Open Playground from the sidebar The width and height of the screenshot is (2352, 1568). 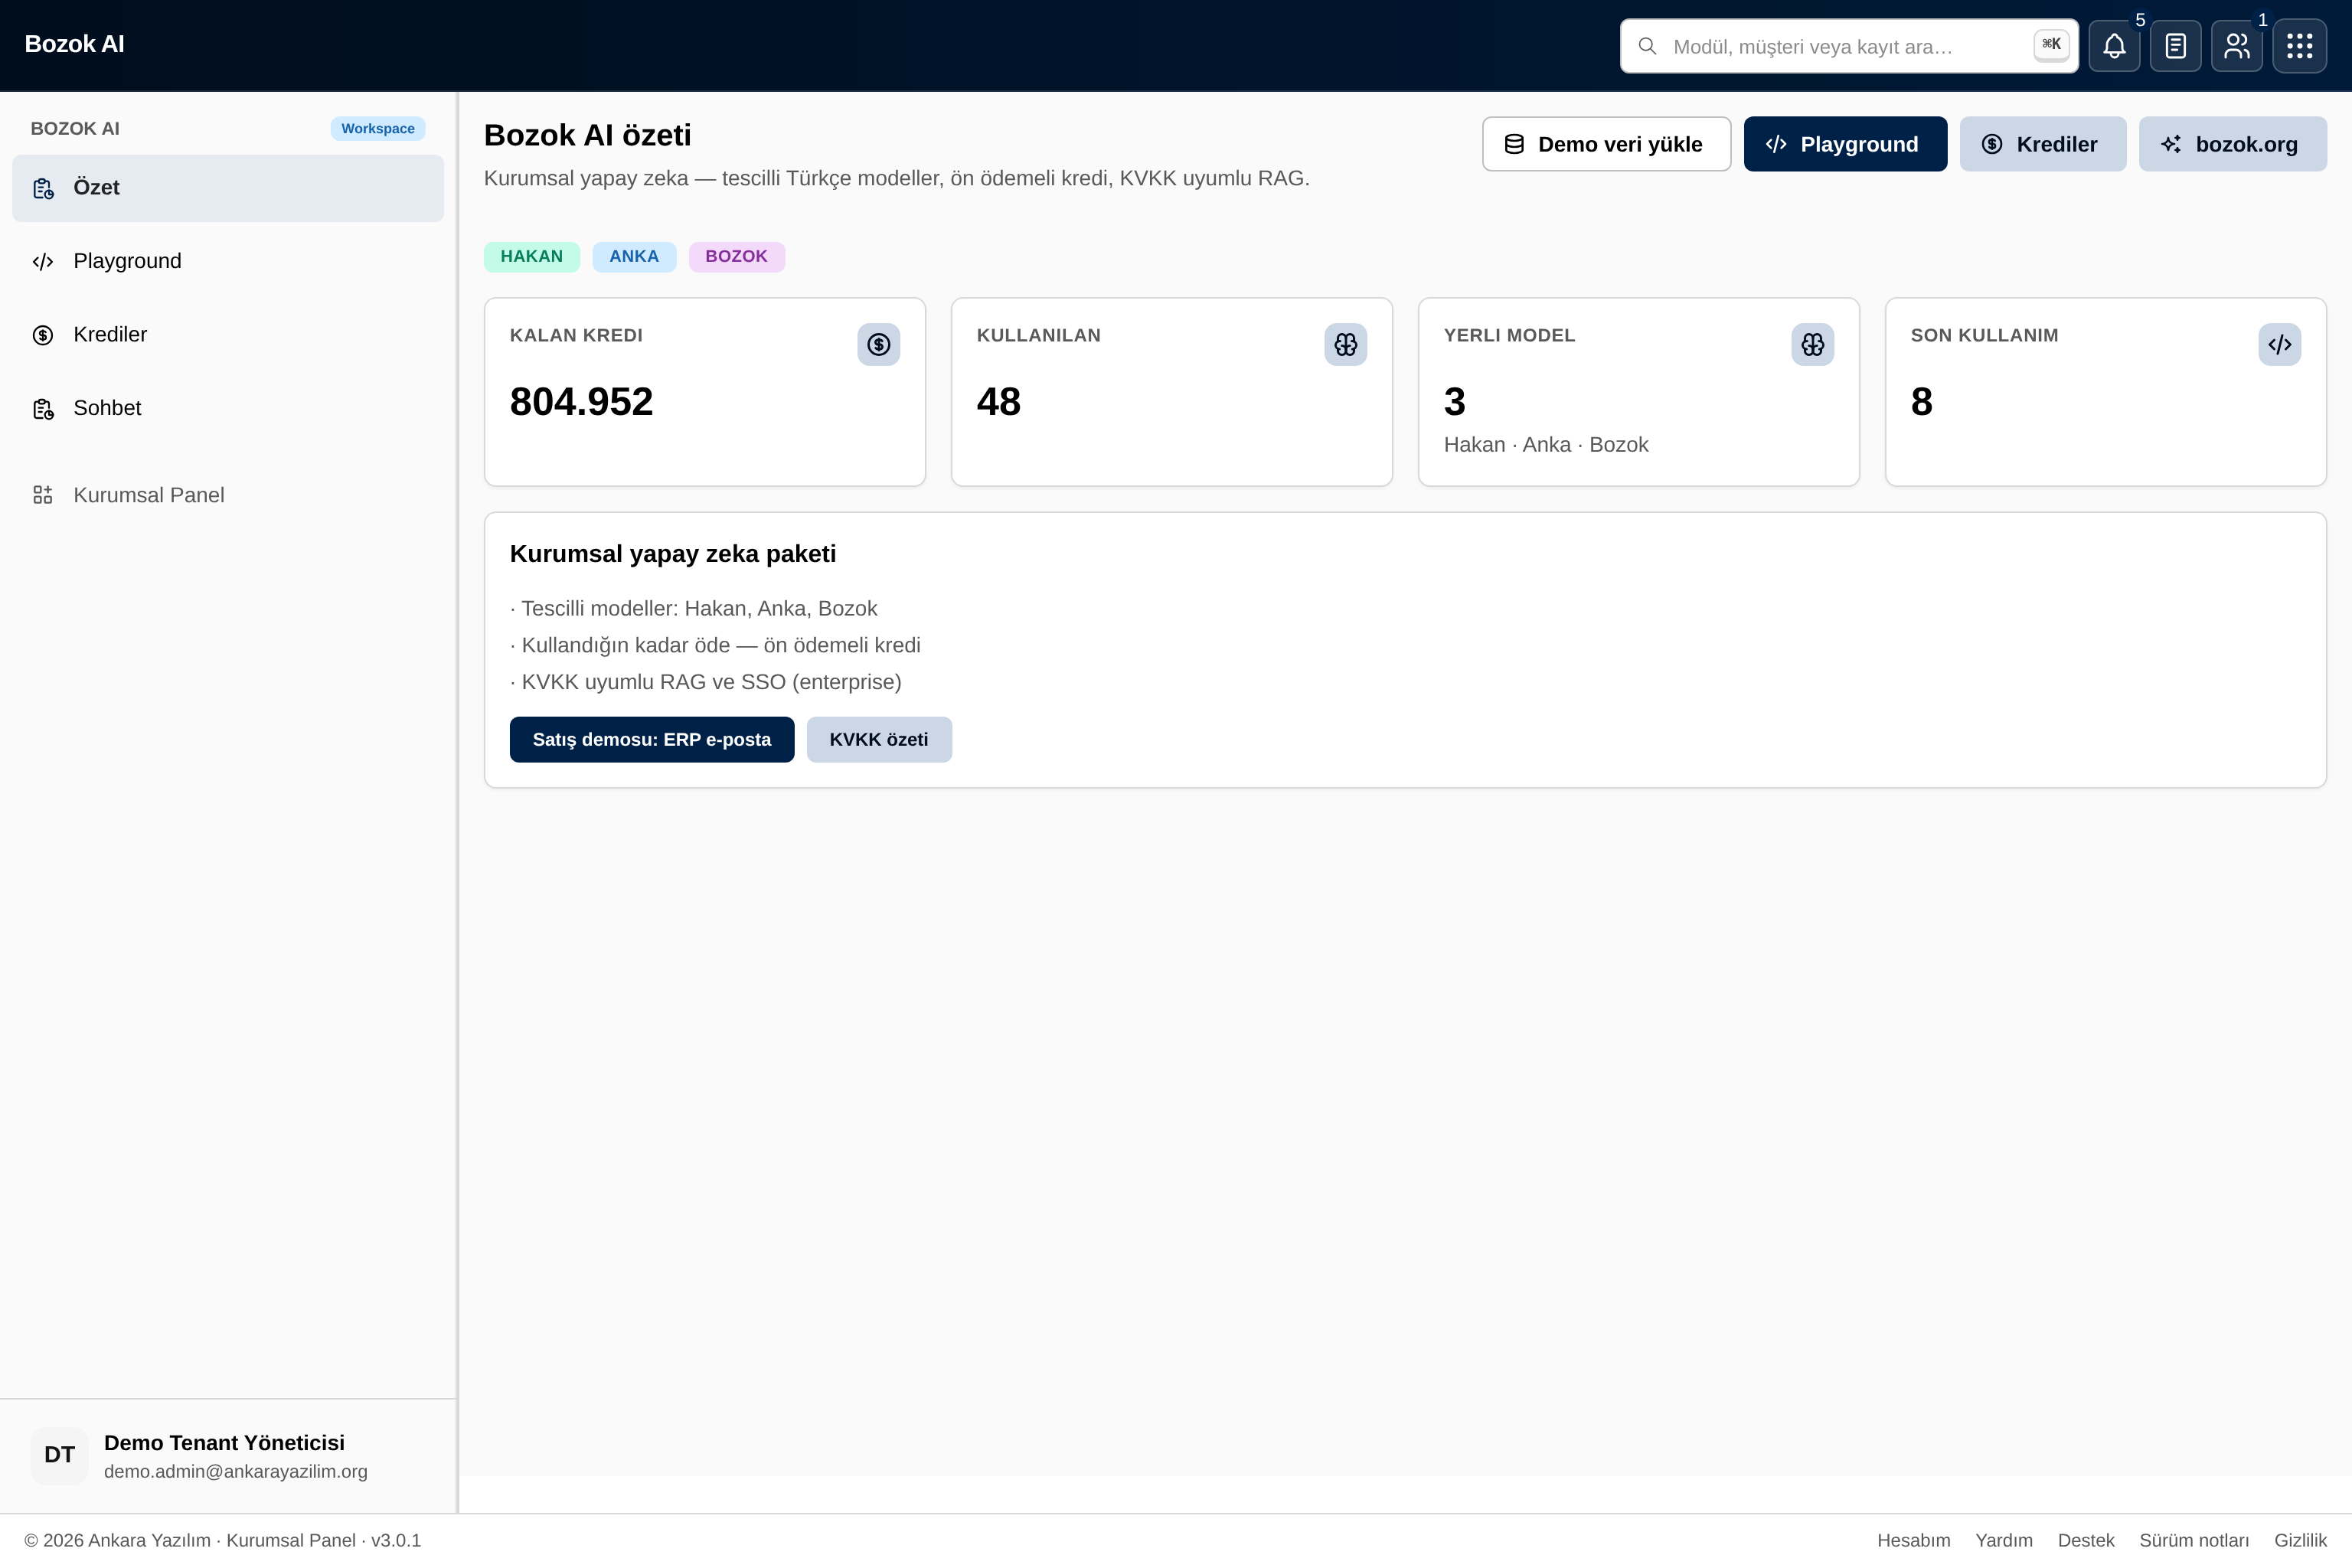coord(228,262)
